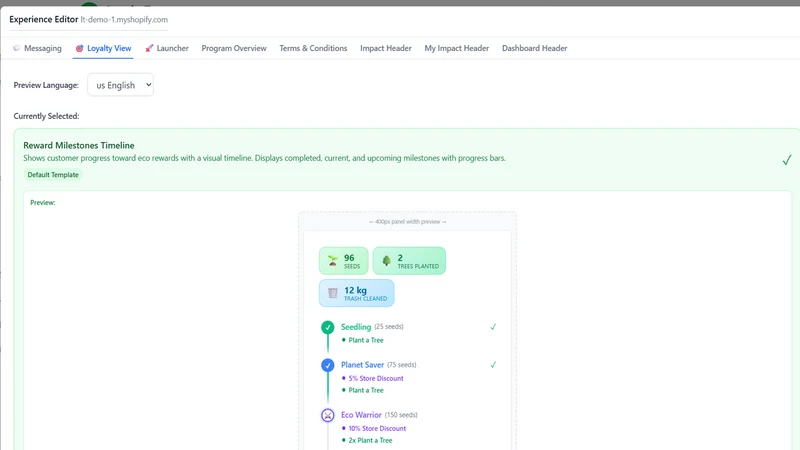The width and height of the screenshot is (800, 450).
Task: Click the checkmark beside Planet Saver milestone
Action: point(493,365)
